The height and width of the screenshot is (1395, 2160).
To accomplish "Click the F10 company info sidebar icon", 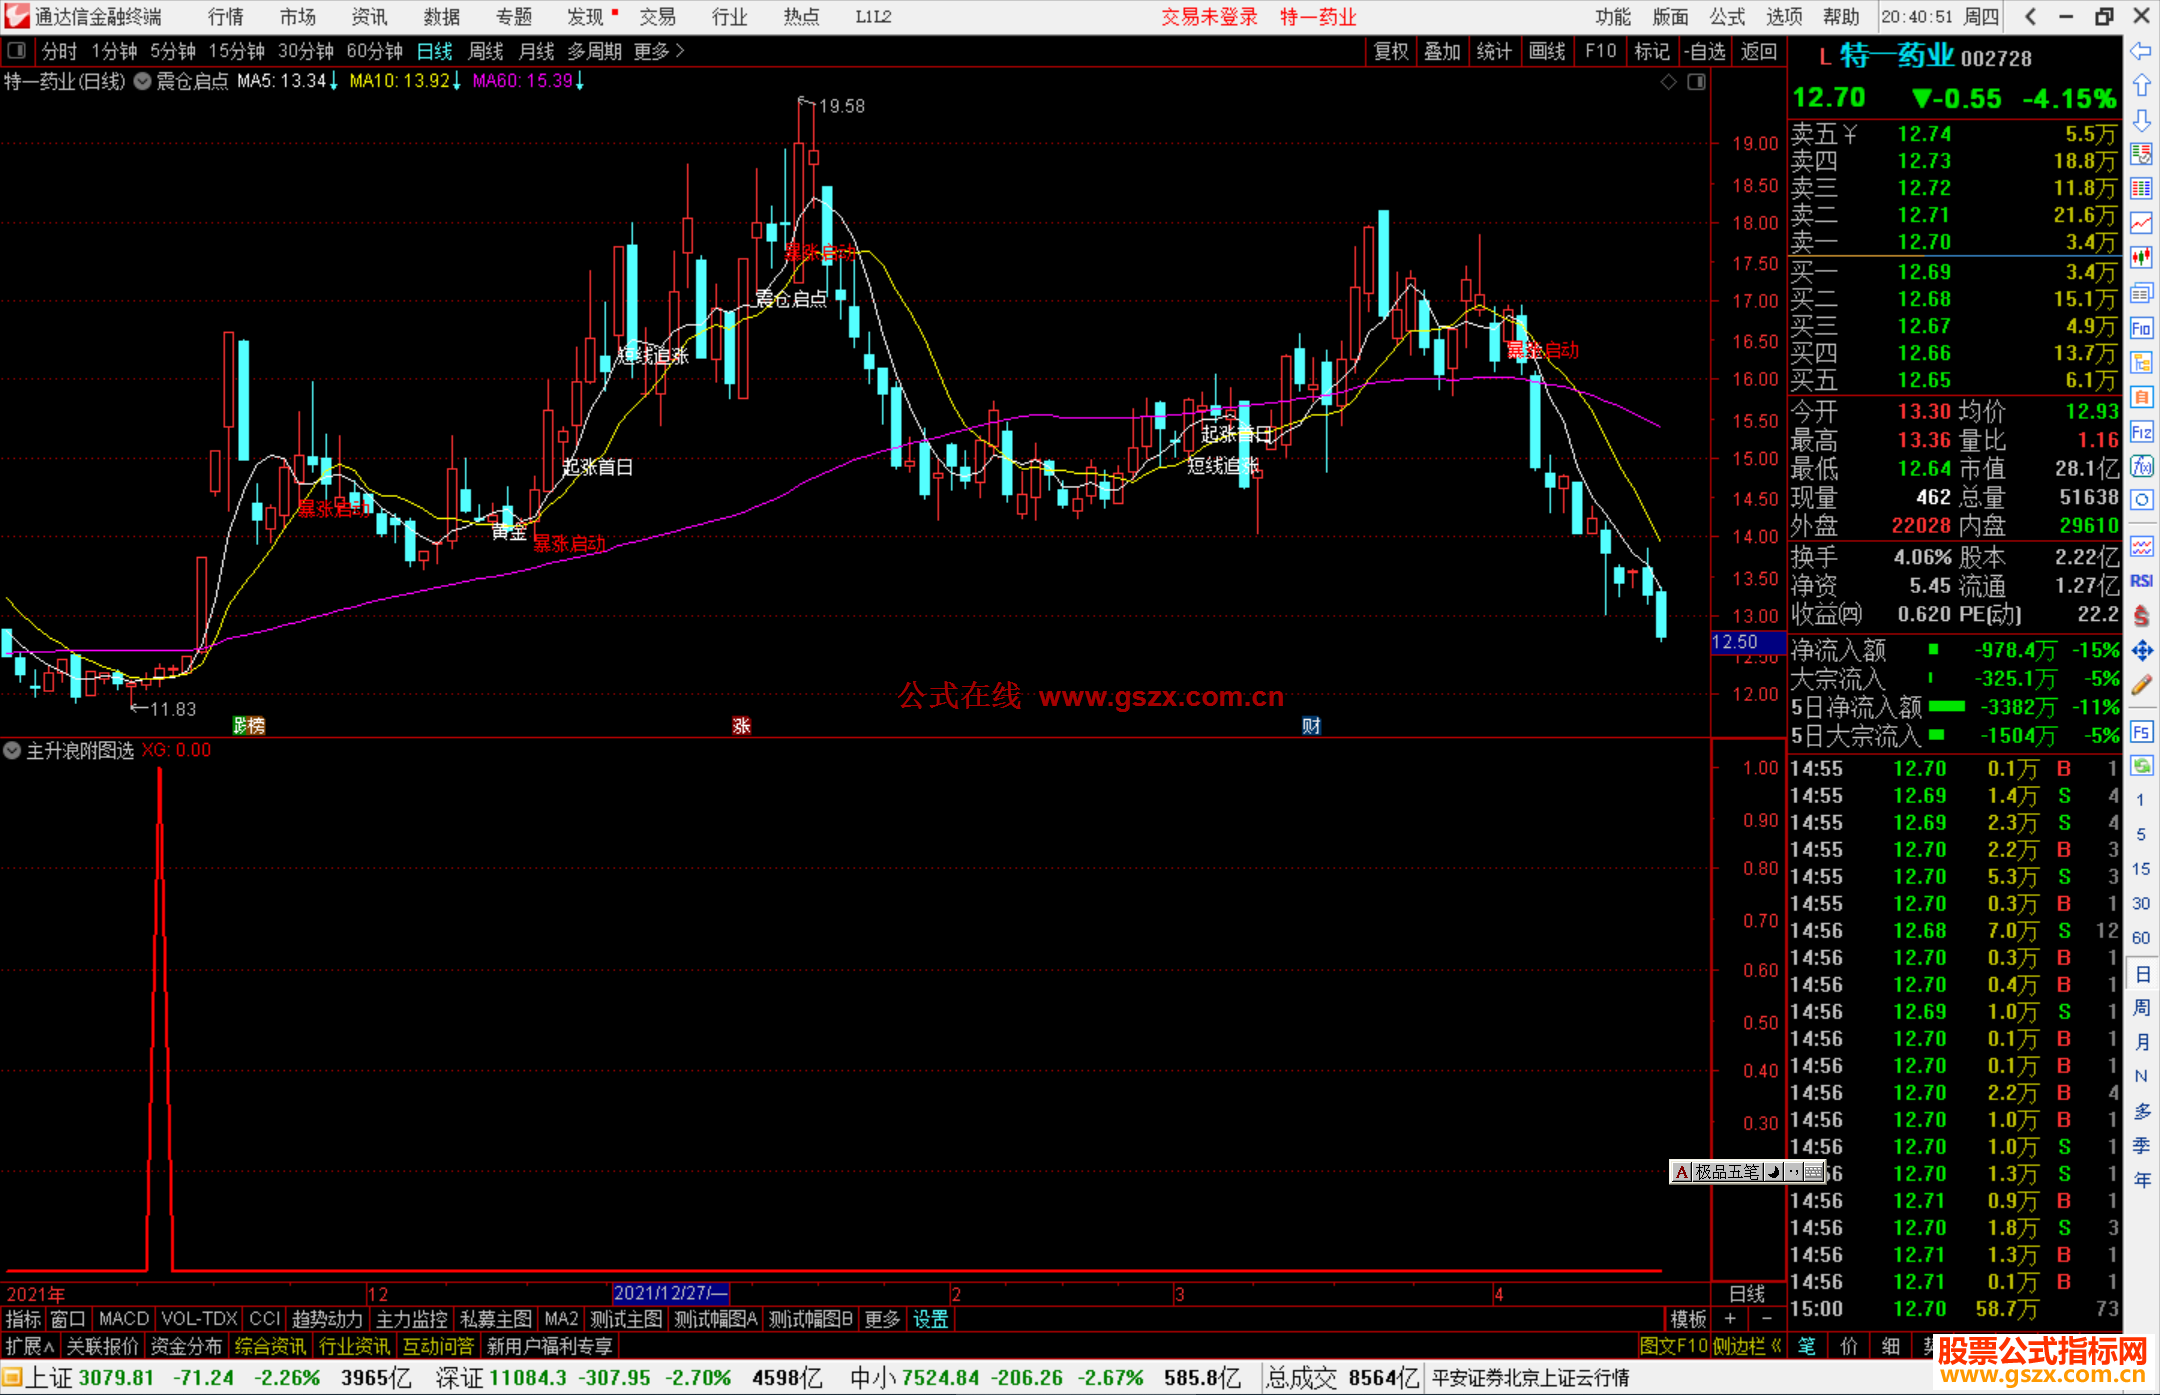I will (2141, 328).
